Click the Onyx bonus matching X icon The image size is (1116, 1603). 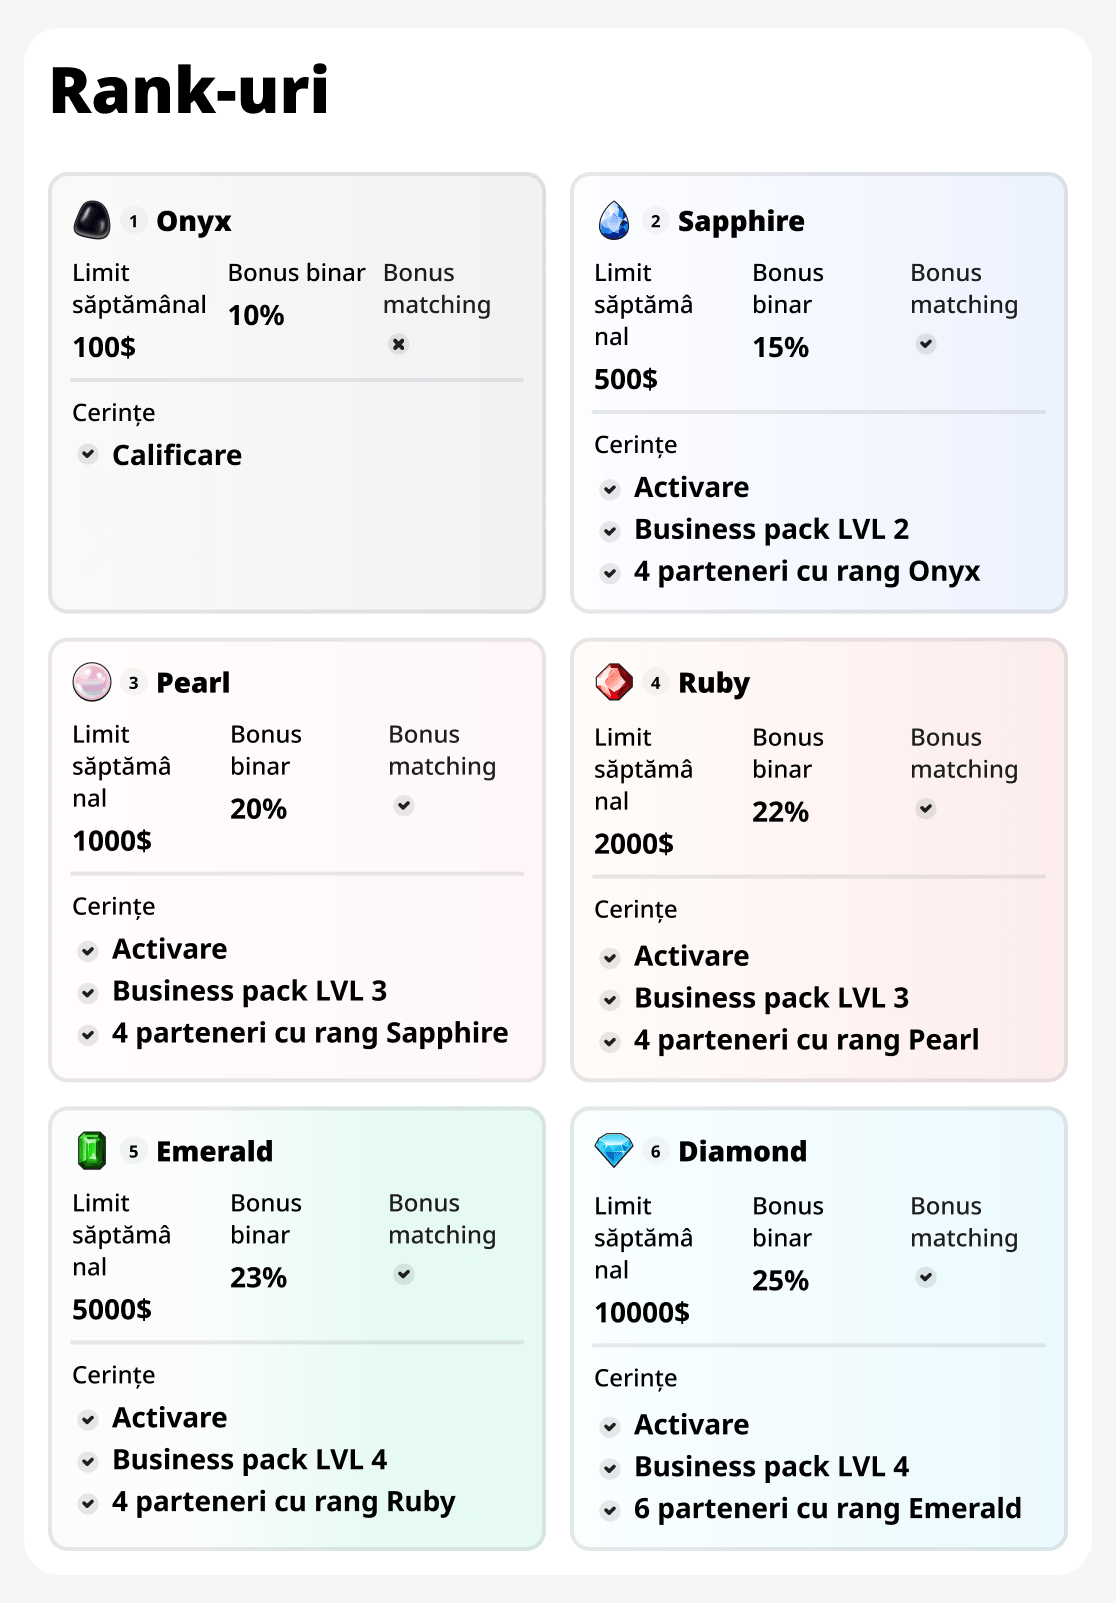tap(399, 344)
